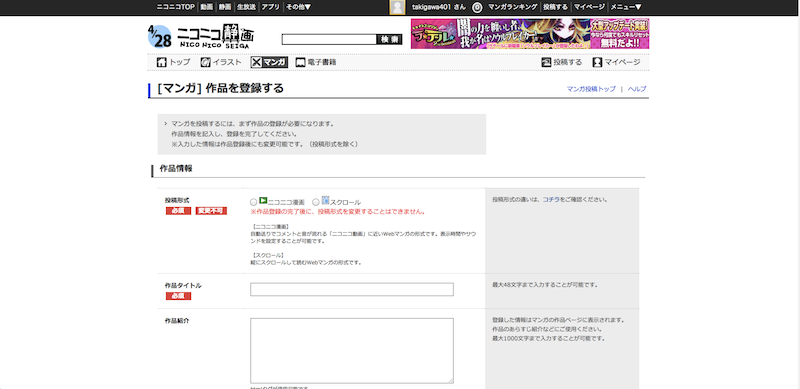Screen dimensions: 800x389
Task: Click 投稿する in the top black bar
Action: click(556, 7)
